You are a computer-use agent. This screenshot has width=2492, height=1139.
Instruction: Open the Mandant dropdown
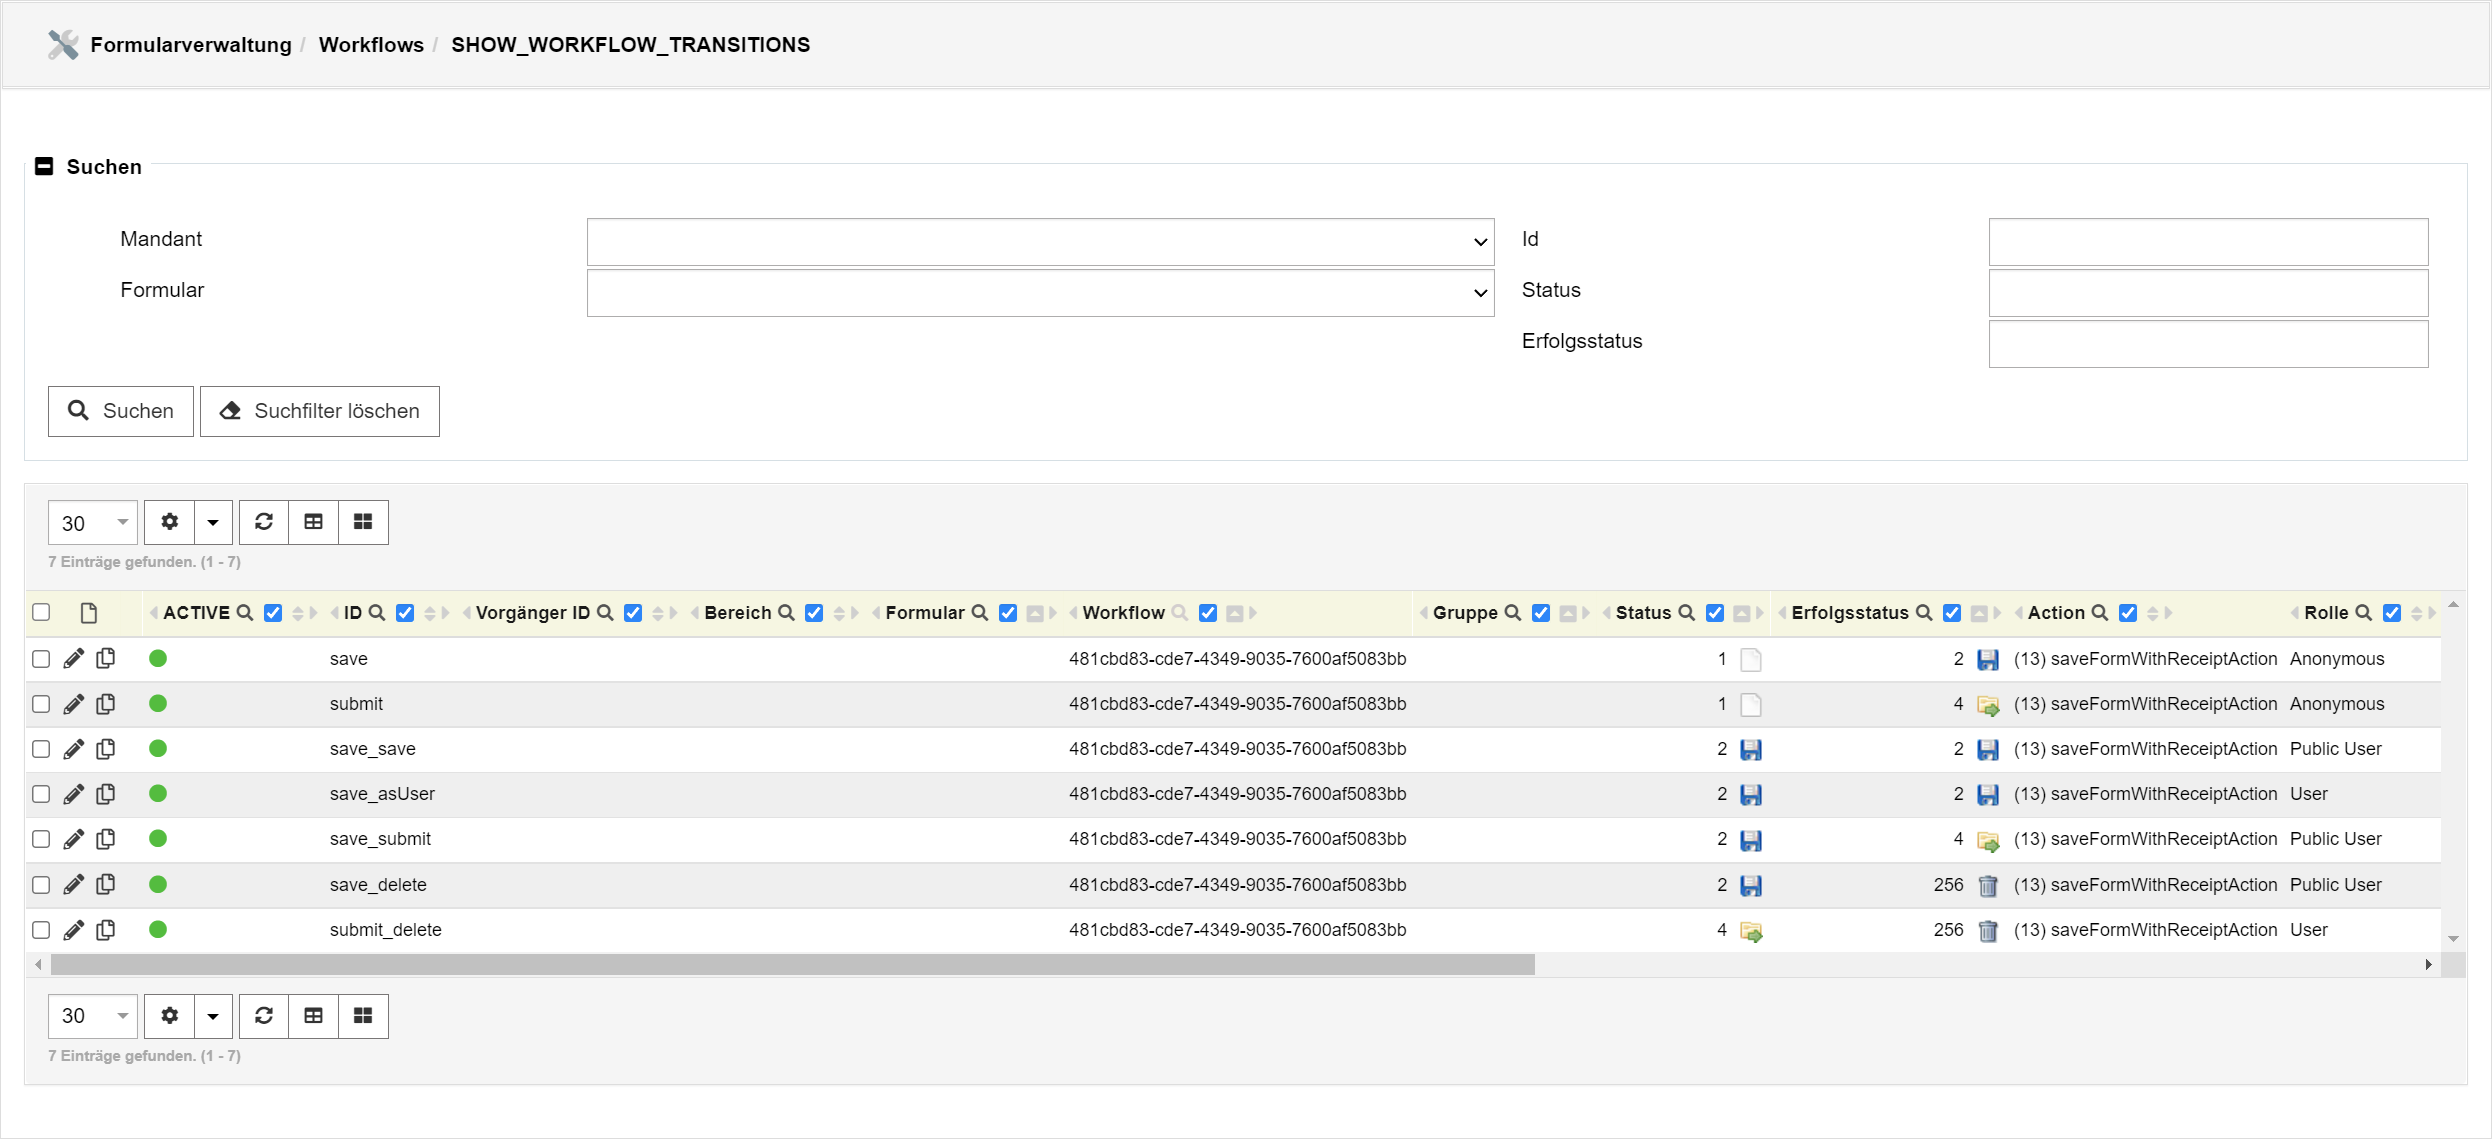1040,242
